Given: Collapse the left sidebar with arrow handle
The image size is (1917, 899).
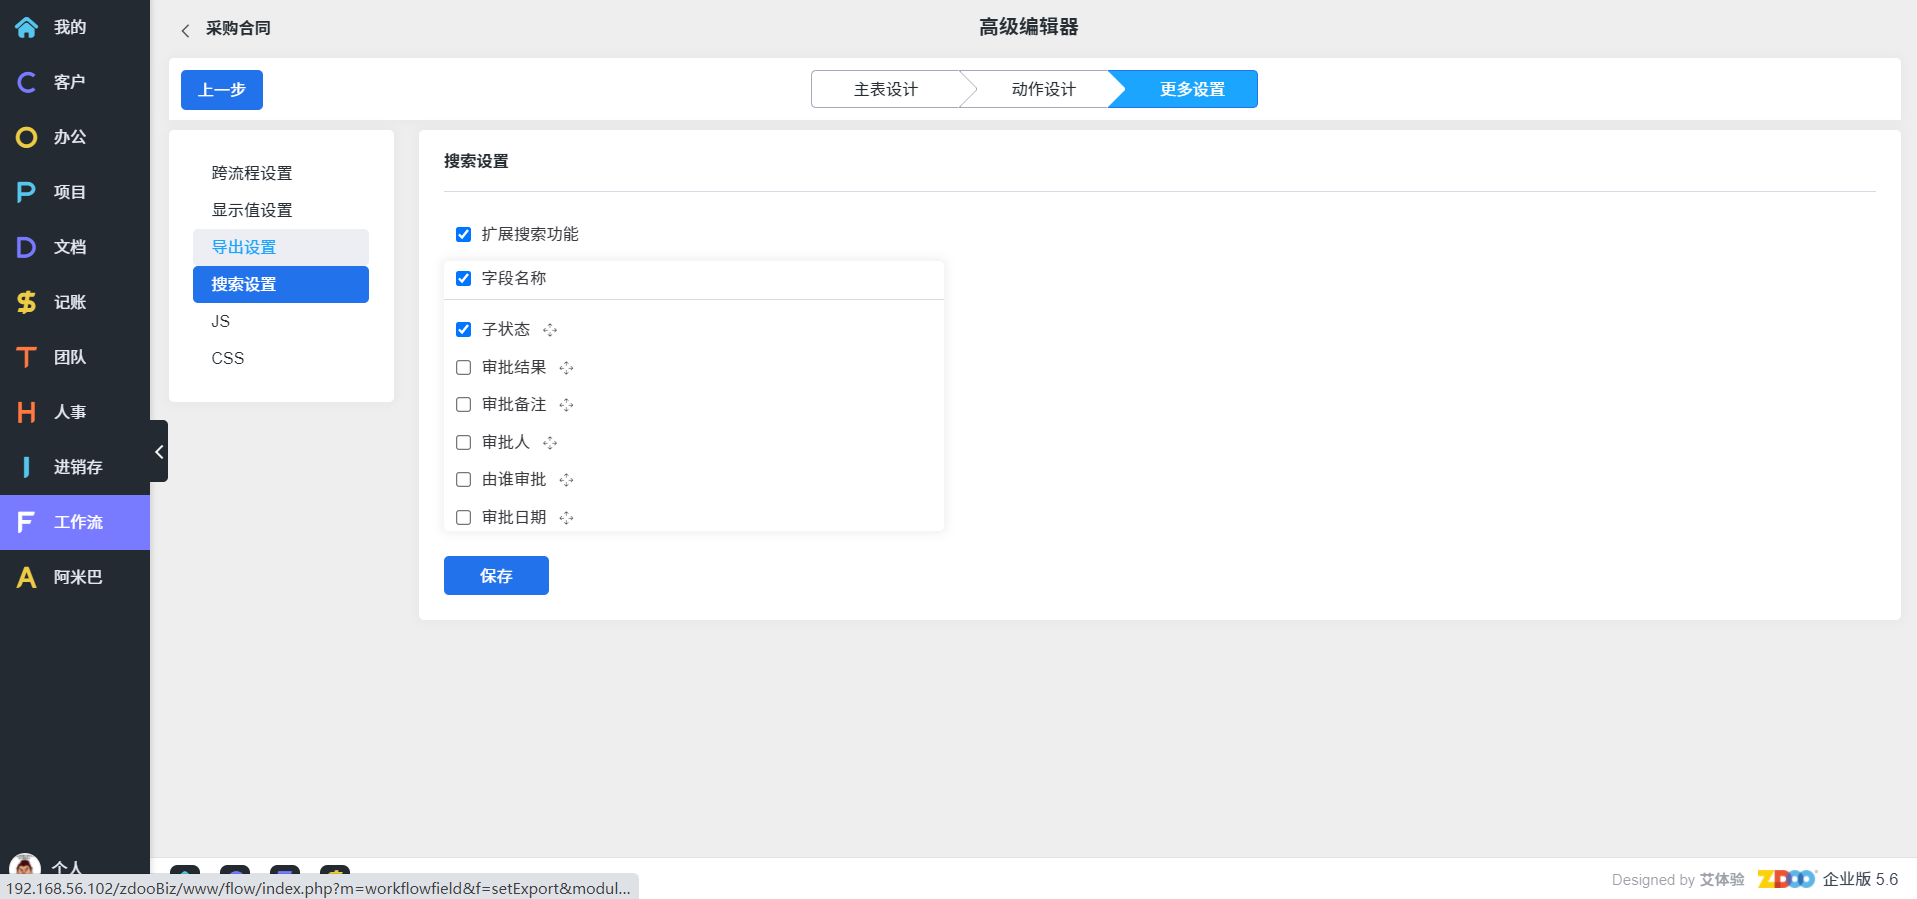Looking at the screenshot, I should click(x=159, y=452).
